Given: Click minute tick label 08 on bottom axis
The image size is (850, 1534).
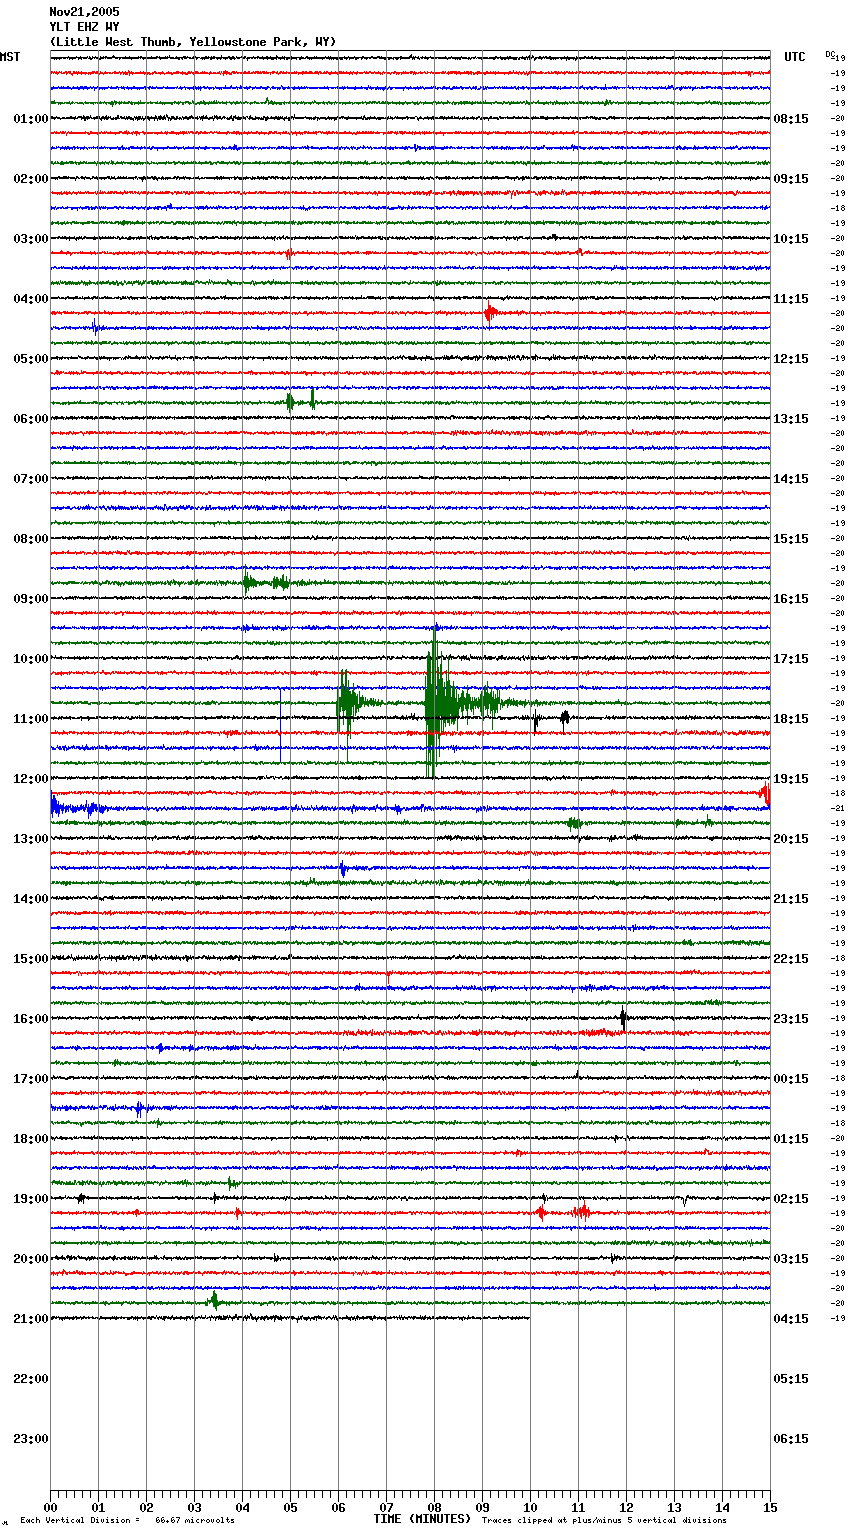Looking at the screenshot, I should 434,1507.
